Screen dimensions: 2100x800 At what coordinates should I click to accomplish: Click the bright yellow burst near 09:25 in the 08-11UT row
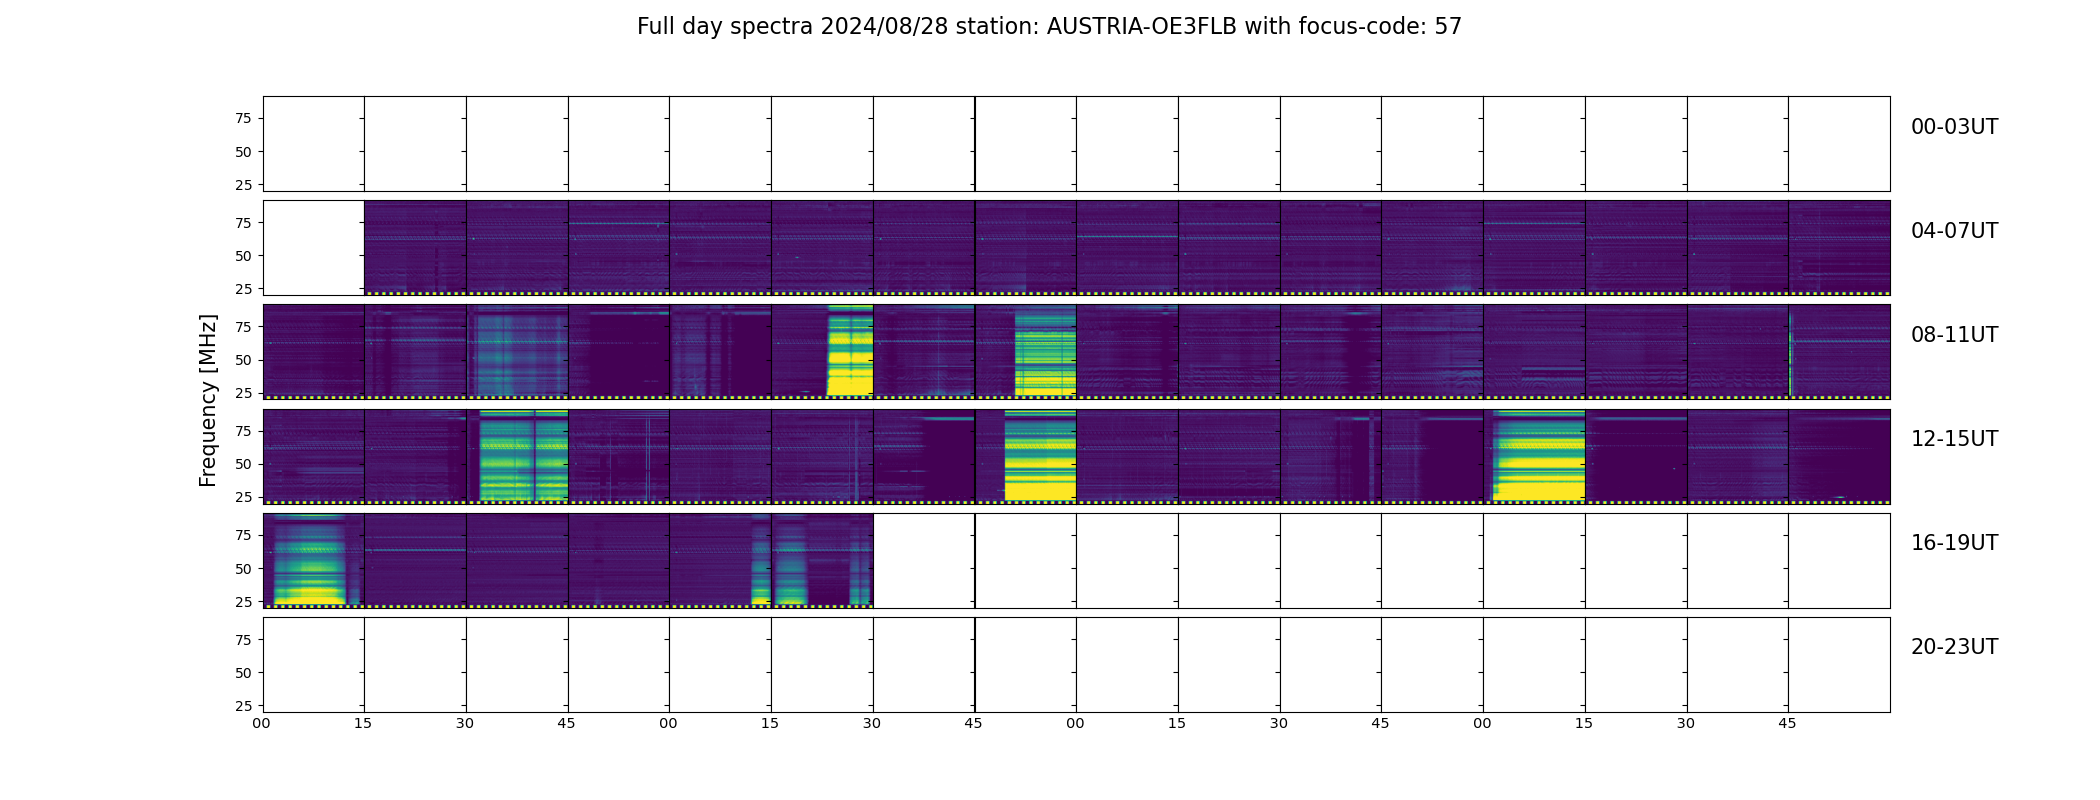tap(850, 350)
